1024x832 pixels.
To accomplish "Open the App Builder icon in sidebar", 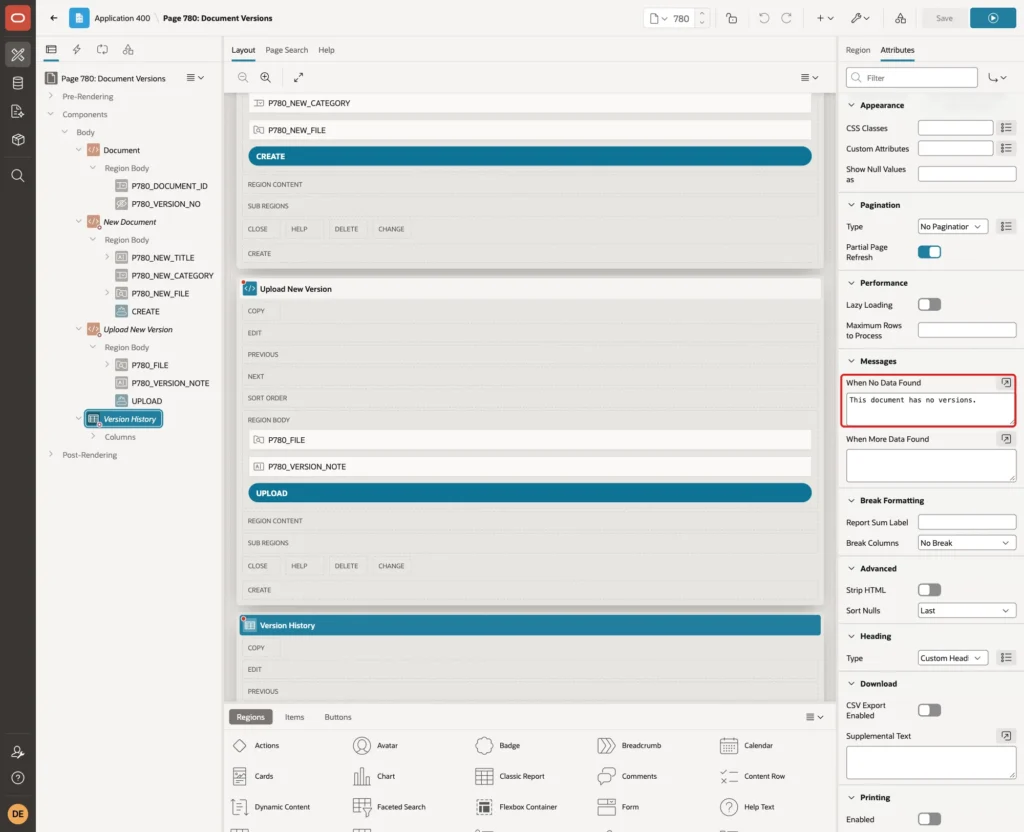I will click(x=18, y=55).
